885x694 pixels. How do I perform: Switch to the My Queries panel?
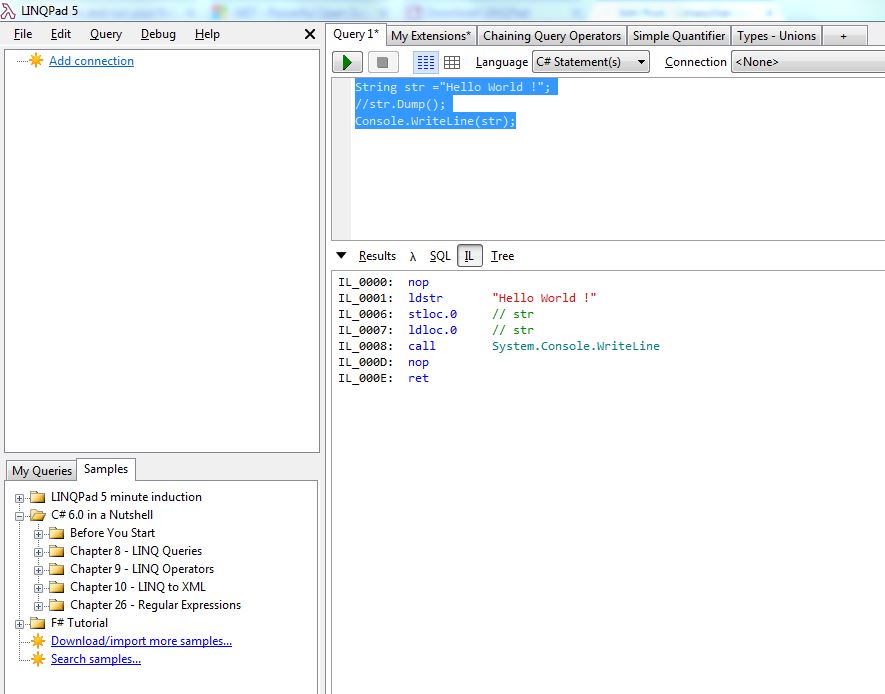click(41, 470)
